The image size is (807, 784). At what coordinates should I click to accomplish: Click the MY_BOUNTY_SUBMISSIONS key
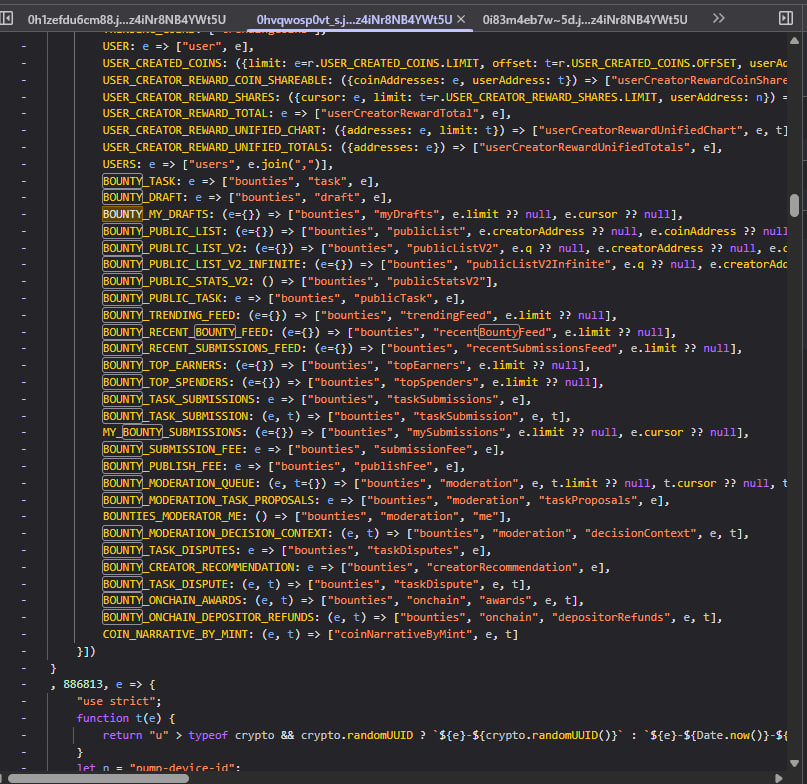[174, 432]
